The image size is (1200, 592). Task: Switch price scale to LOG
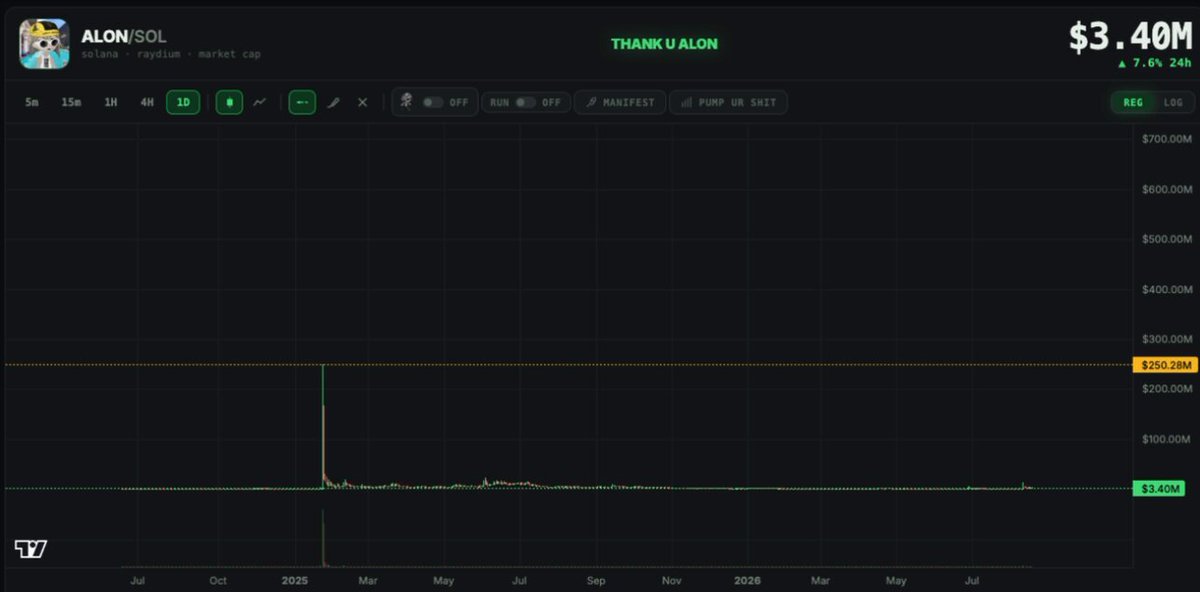pyautogui.click(x=1173, y=102)
